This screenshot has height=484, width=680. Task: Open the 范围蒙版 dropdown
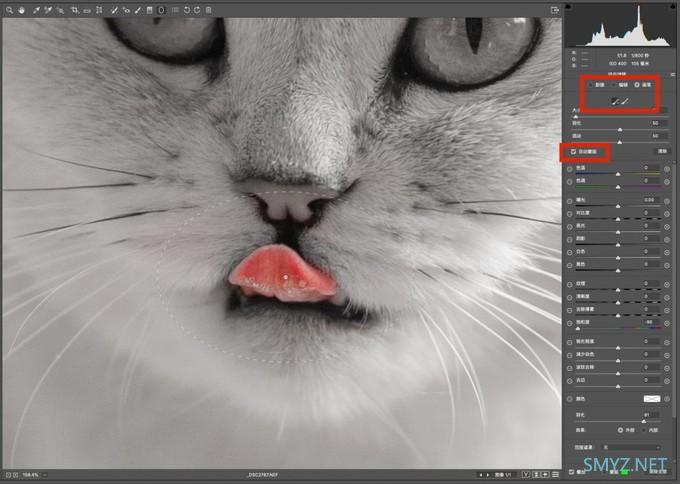point(631,447)
